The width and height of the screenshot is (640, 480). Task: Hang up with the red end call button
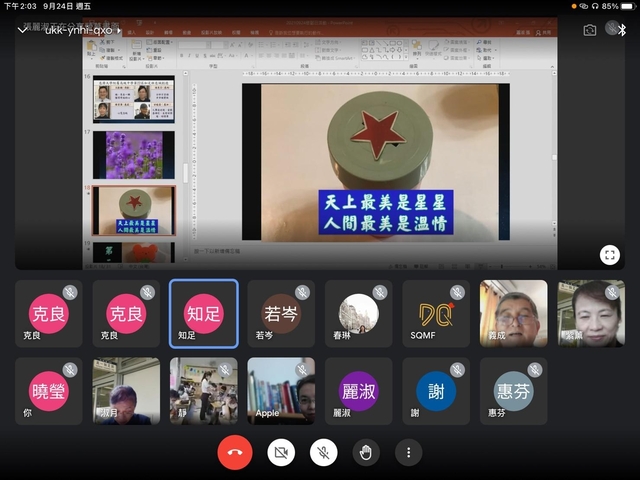234,453
